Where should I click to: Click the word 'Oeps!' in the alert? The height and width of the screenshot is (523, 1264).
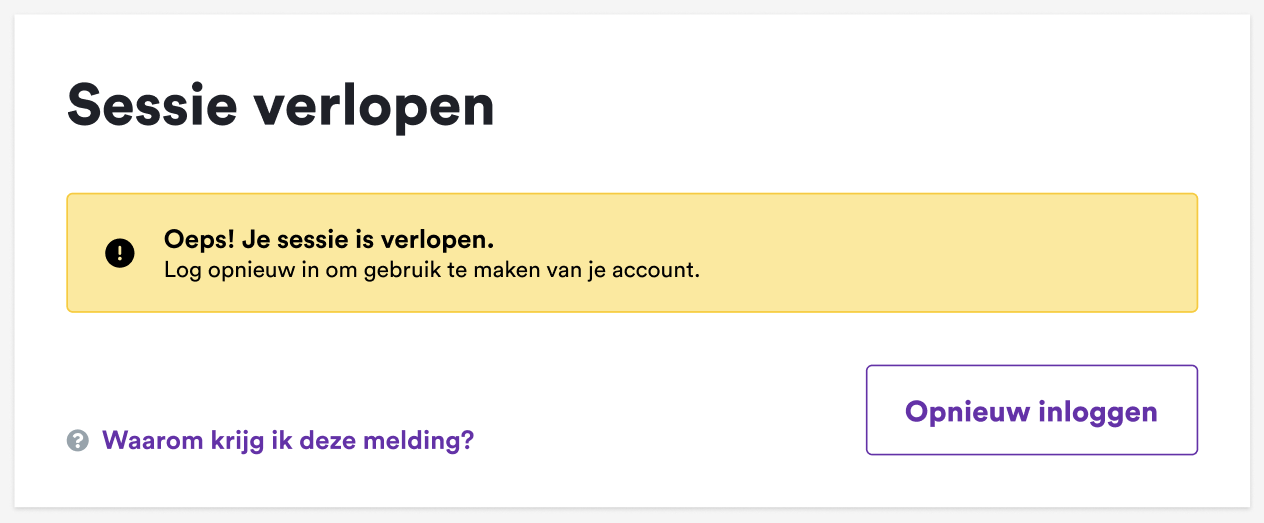tap(198, 241)
